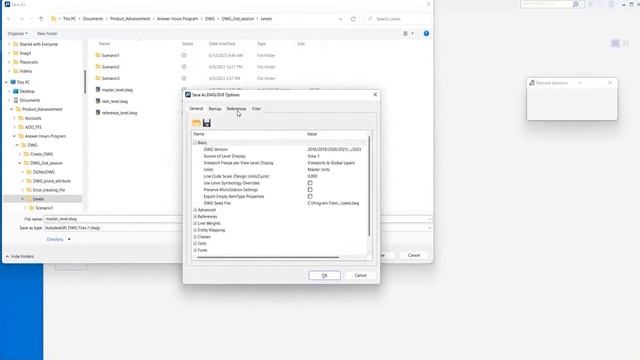Viewport: 640px width, 360px height.
Task: Click the reference_level.dwg file icon
Action: click(x=98, y=112)
